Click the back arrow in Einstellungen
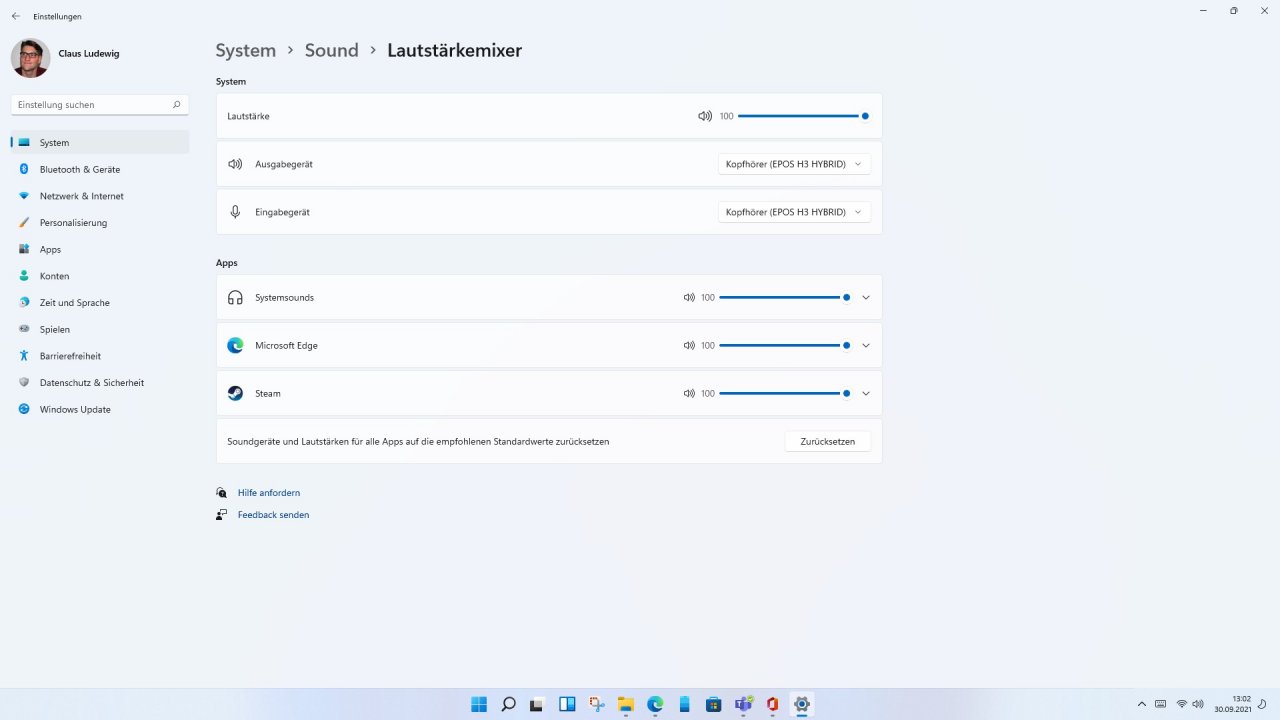The height and width of the screenshot is (720, 1280). click(15, 16)
